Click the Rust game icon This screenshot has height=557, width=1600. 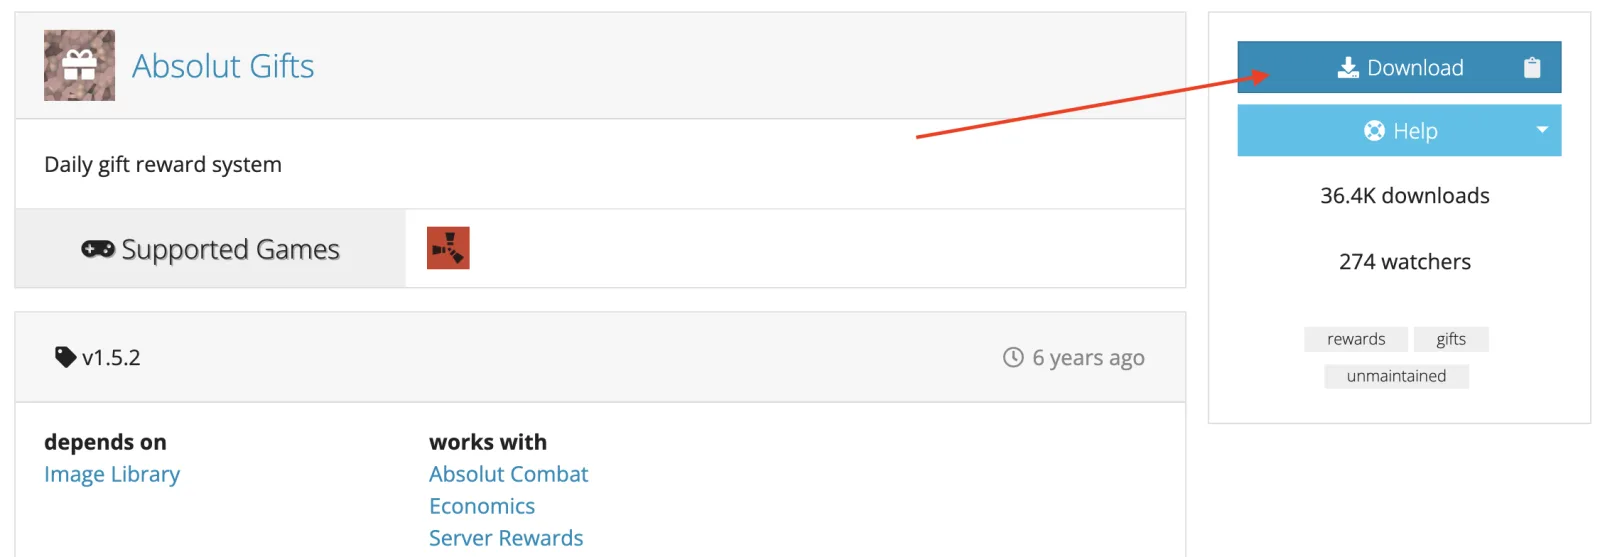(x=448, y=248)
